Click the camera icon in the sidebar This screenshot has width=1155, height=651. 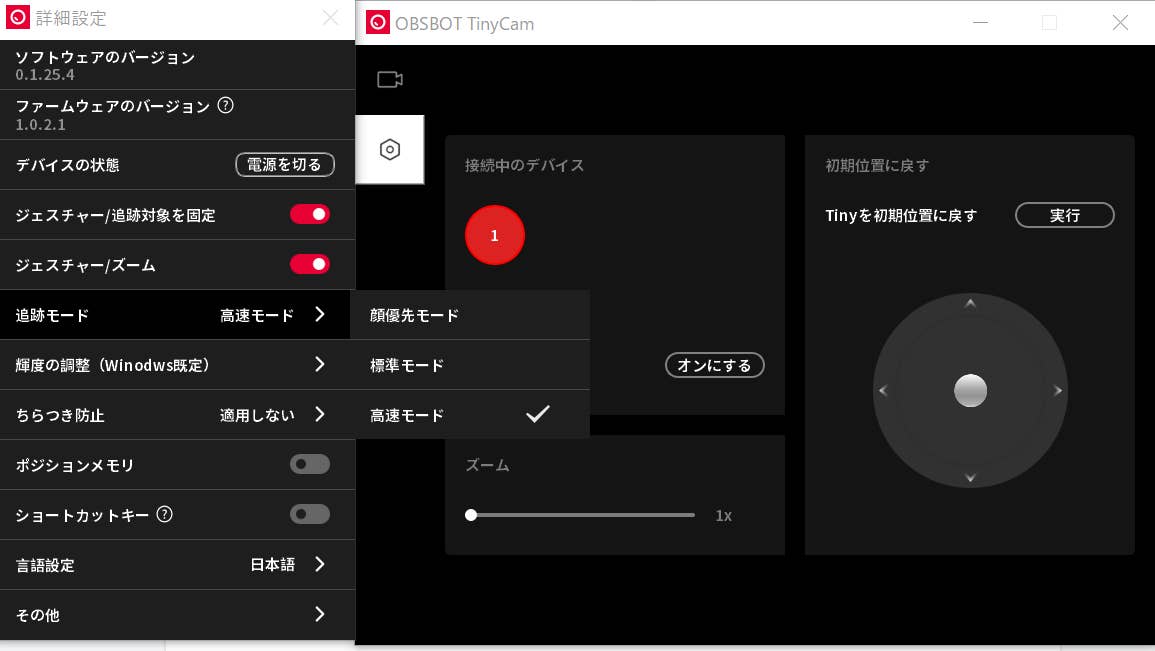[389, 80]
